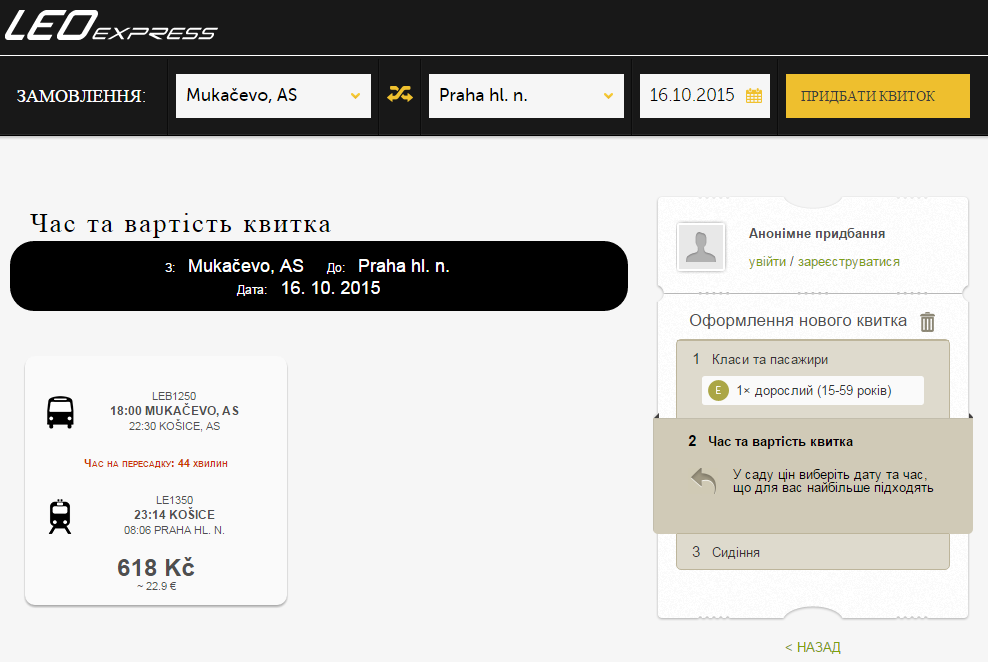Viewport: 988px width, 662px height.
Task: Click the 23:14 KOŠICE train departure
Action: 175,515
